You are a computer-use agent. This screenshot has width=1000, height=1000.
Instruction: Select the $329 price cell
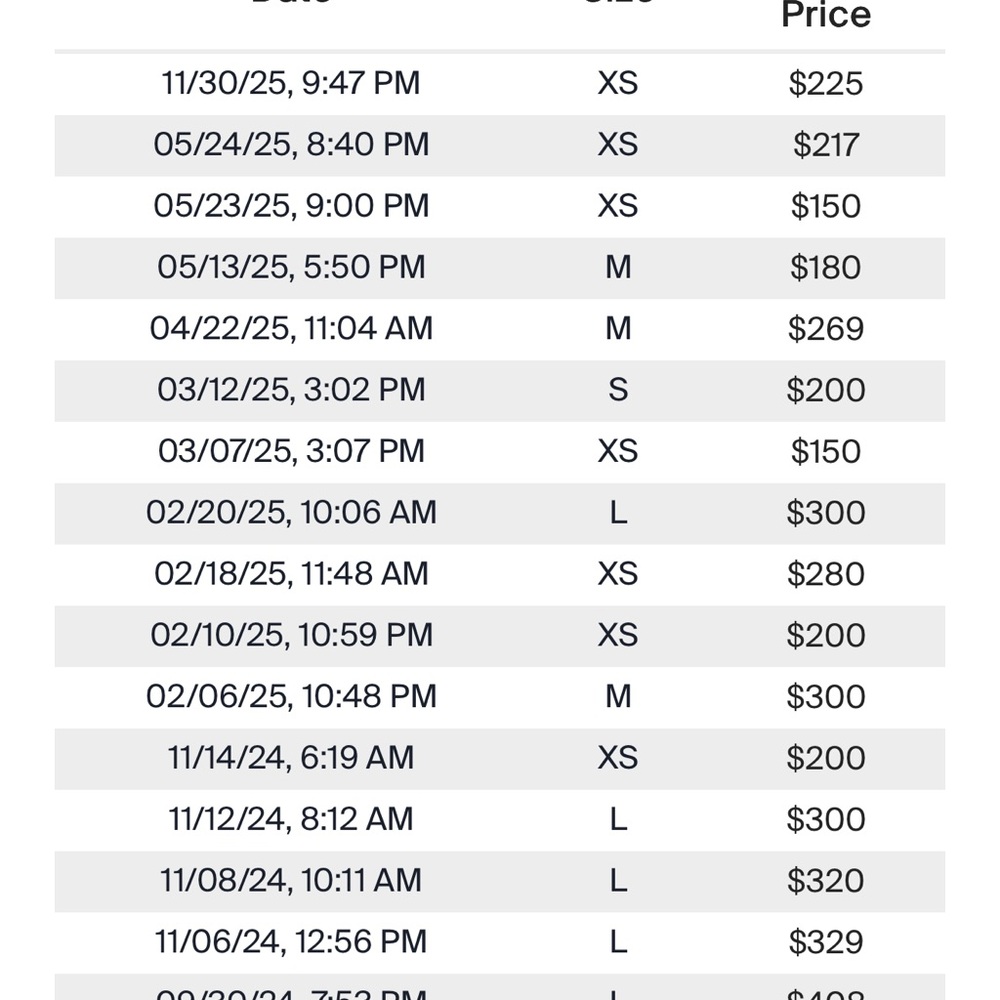tap(826, 942)
